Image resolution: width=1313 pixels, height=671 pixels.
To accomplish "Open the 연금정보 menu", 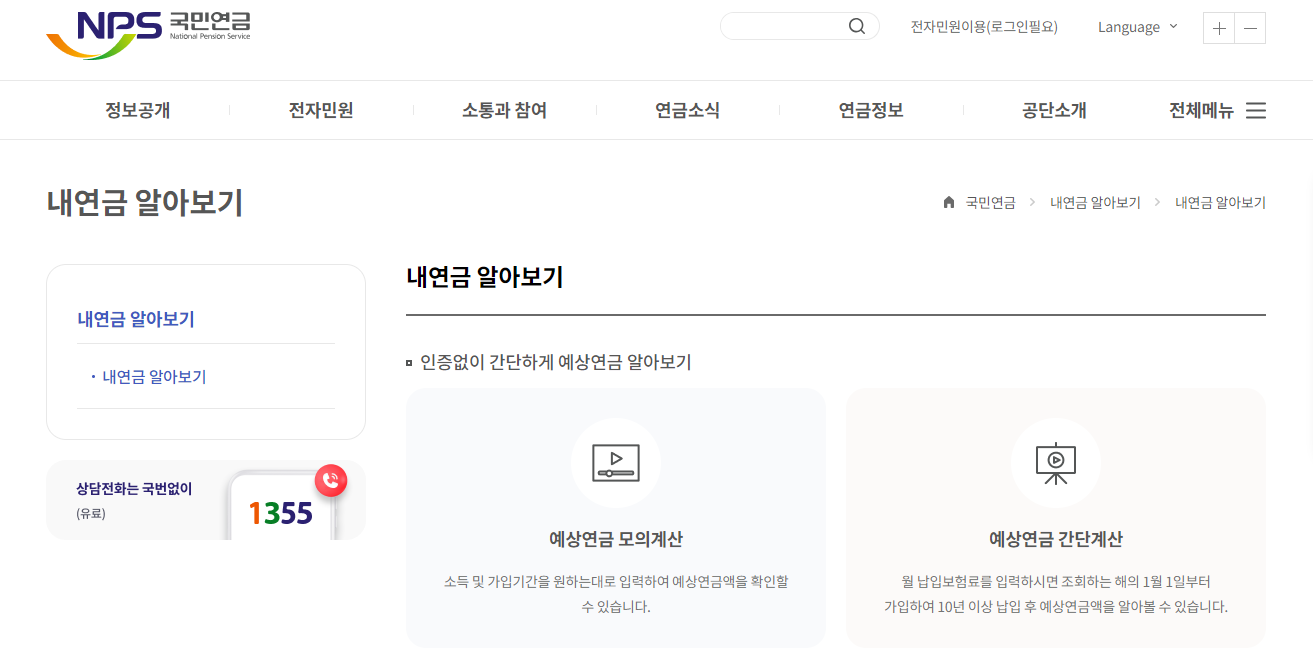I will [x=871, y=110].
